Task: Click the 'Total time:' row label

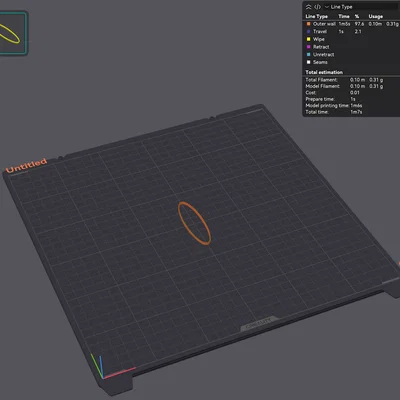Action: 317,112
